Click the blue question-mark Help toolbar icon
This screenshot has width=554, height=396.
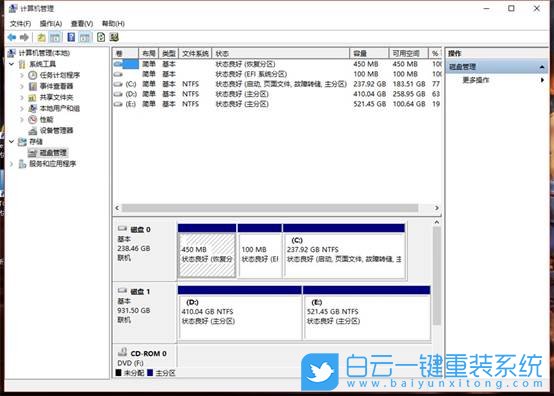coord(71,37)
